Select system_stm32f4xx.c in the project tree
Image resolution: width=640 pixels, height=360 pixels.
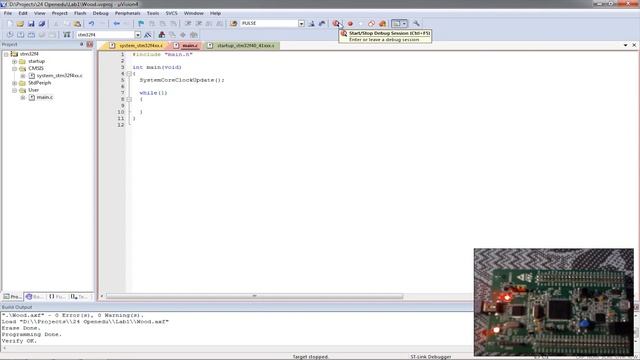(59, 76)
